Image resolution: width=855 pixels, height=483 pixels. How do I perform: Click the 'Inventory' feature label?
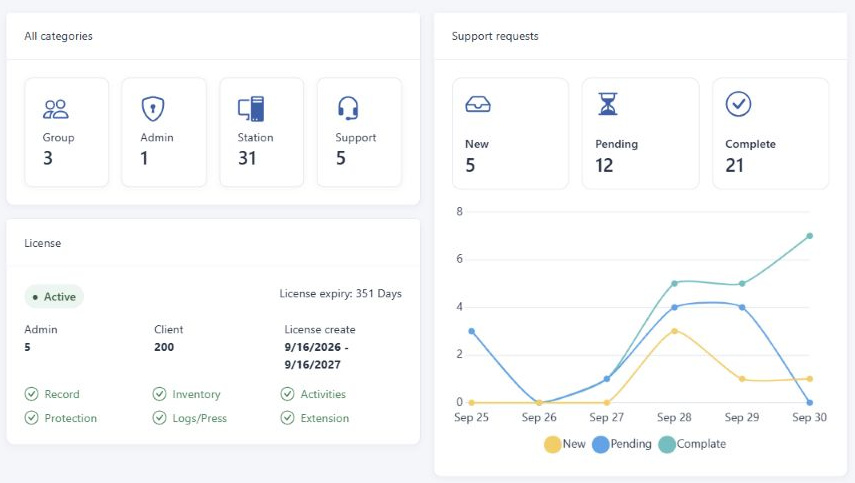(196, 394)
